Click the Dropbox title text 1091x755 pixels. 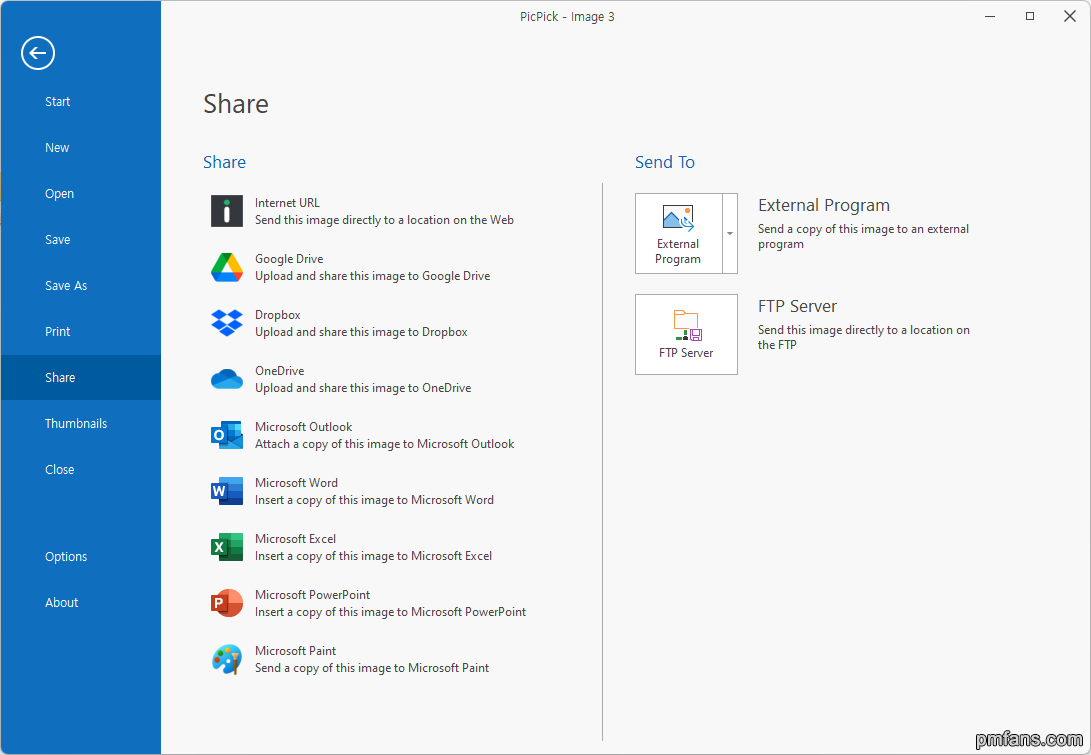click(x=278, y=315)
